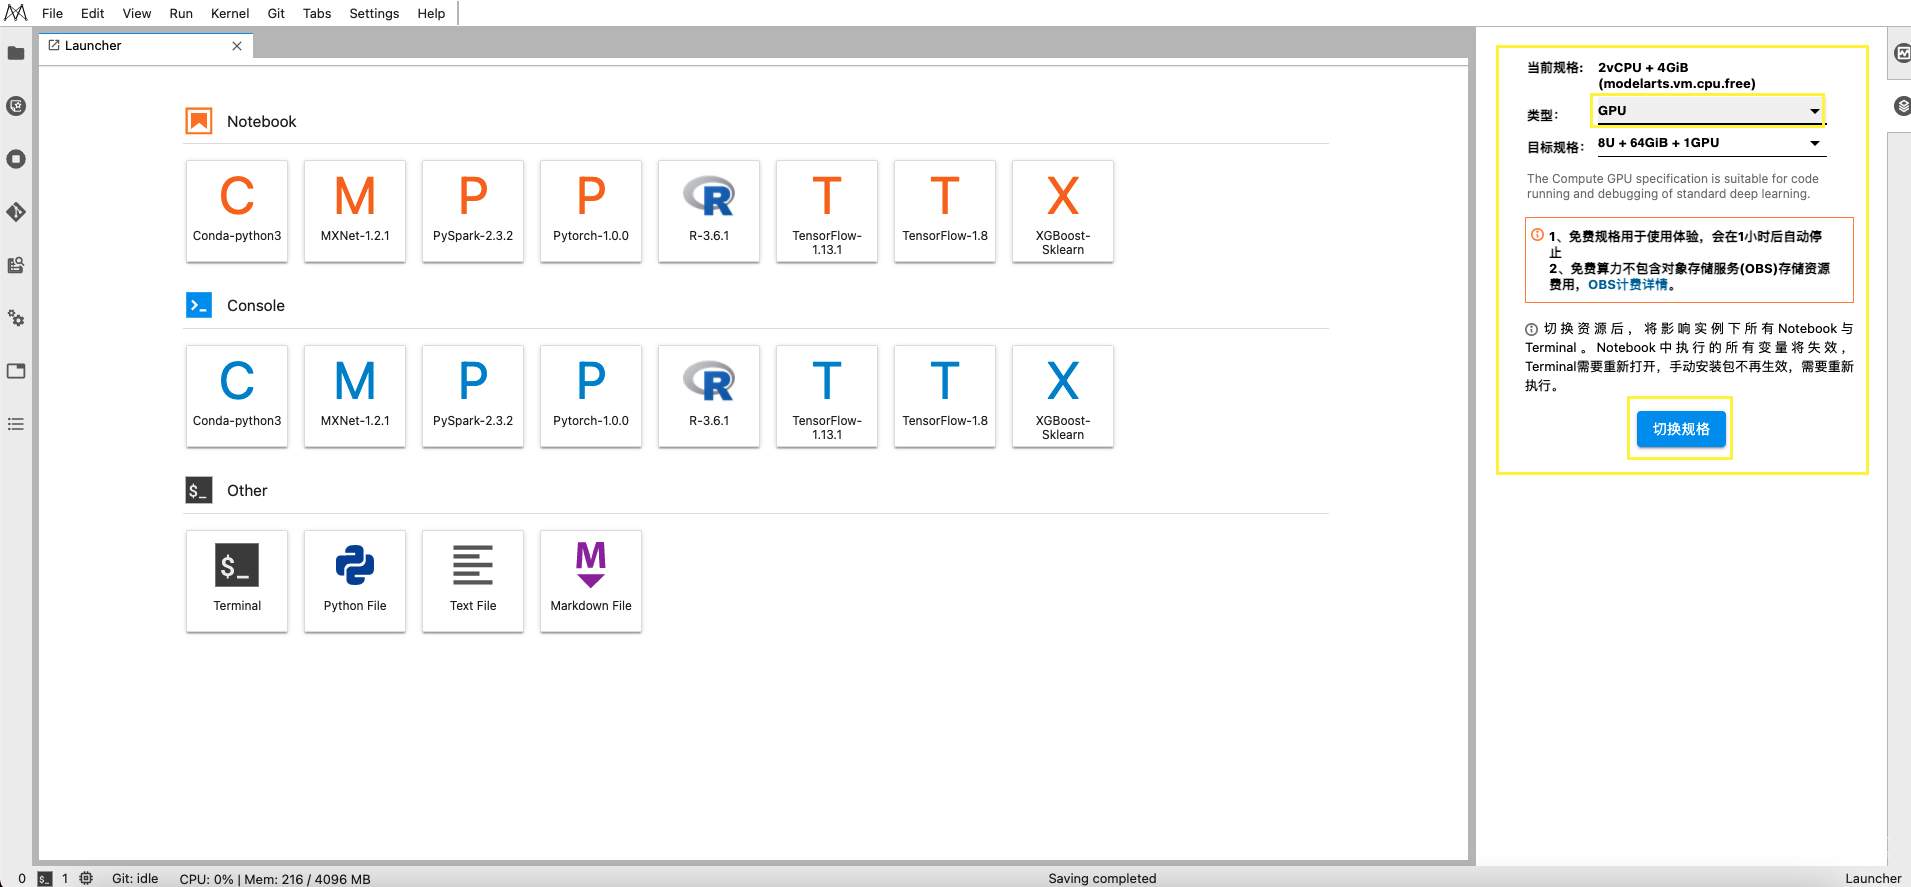The image size is (1911, 887).
Task: Launch R-3.6.1 notebook
Action: coord(709,211)
